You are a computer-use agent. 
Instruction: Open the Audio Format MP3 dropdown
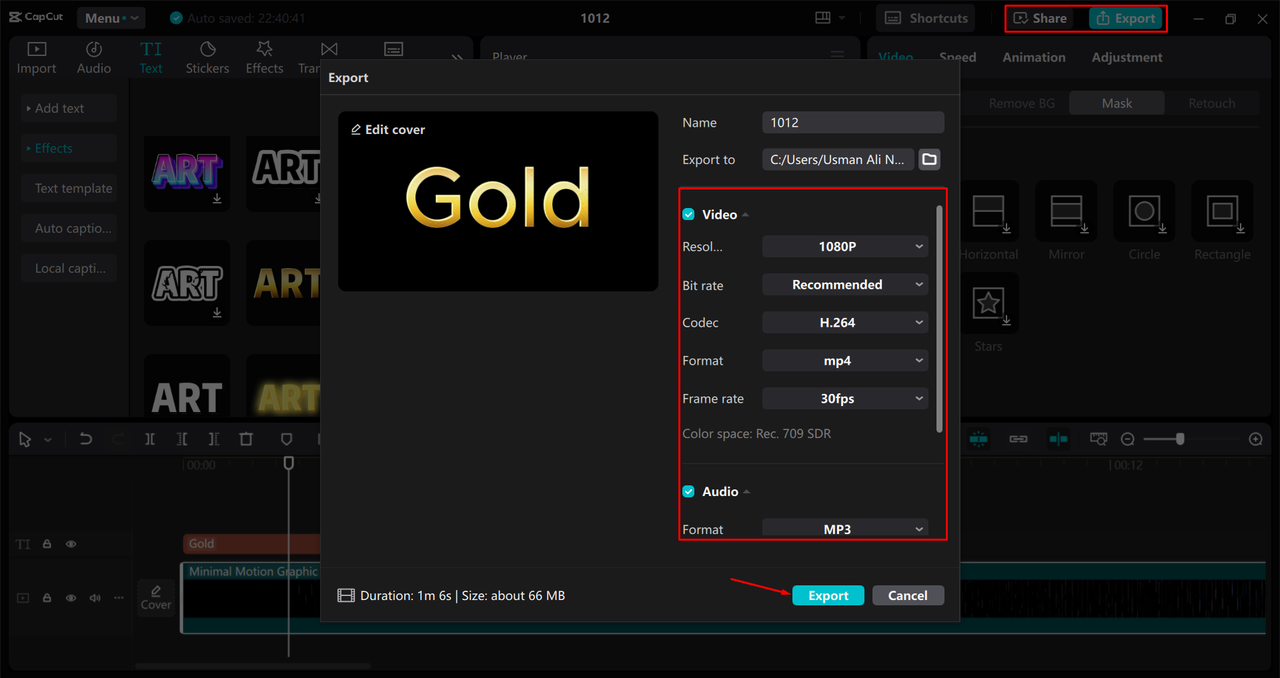(x=845, y=529)
